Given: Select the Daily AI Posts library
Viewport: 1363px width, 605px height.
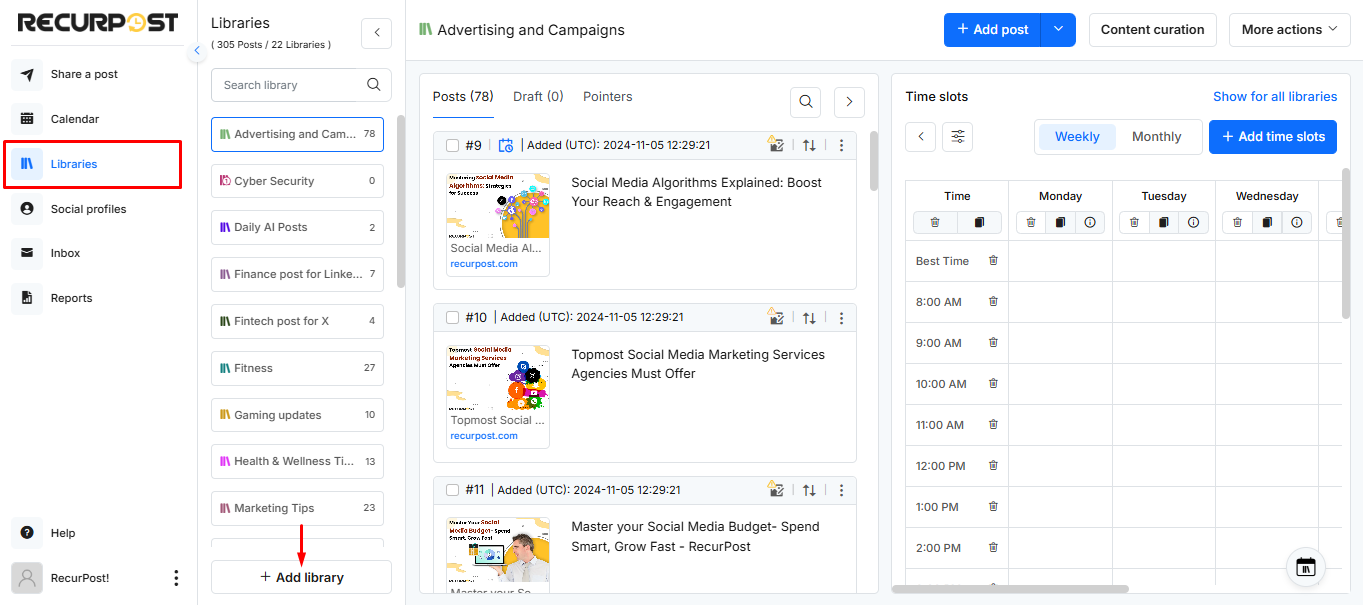Looking at the screenshot, I should coord(297,227).
